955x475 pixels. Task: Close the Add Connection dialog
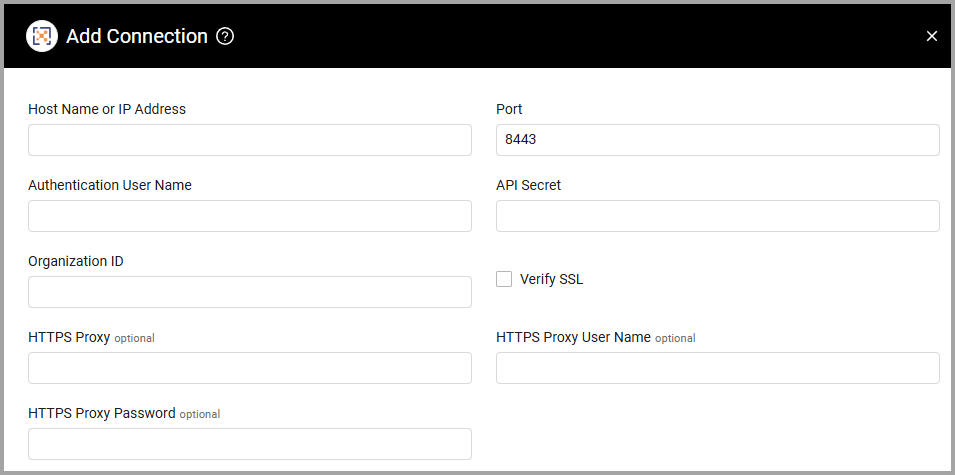pos(931,37)
